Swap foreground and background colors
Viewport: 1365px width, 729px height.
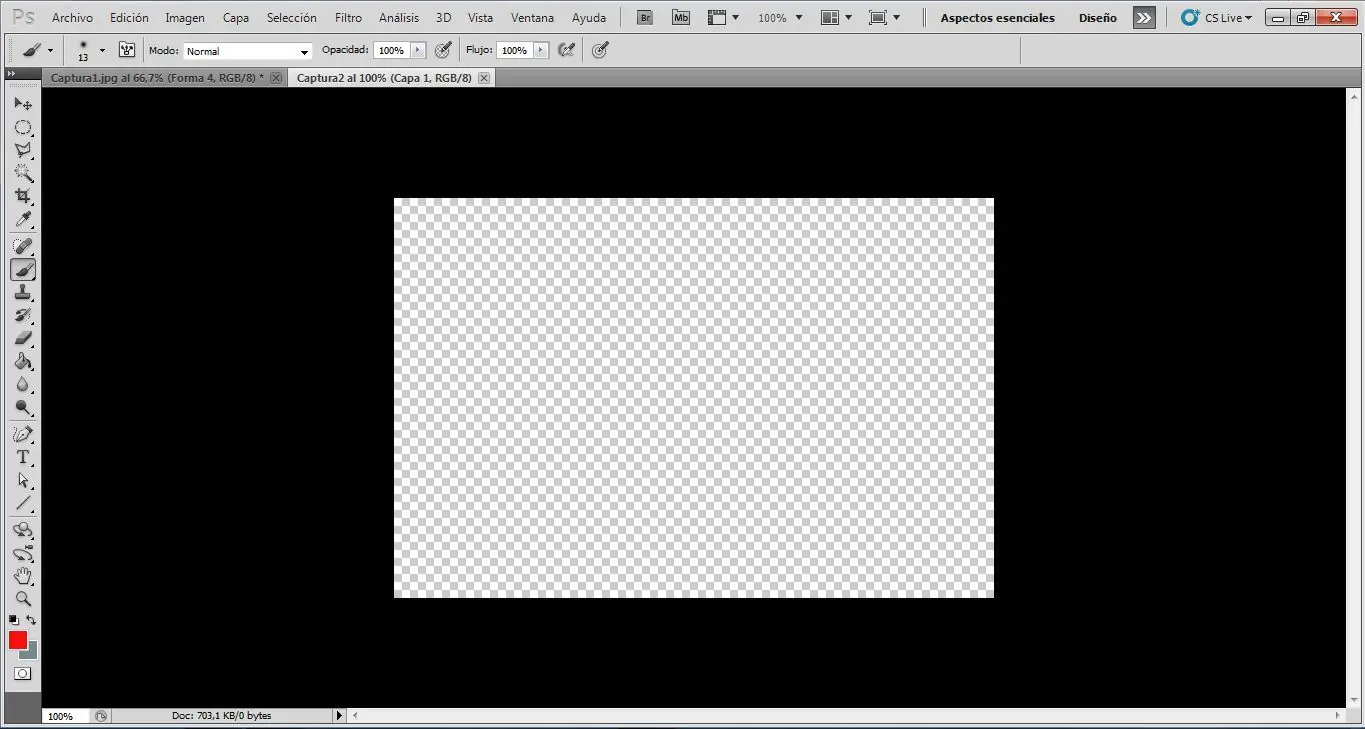(31, 620)
